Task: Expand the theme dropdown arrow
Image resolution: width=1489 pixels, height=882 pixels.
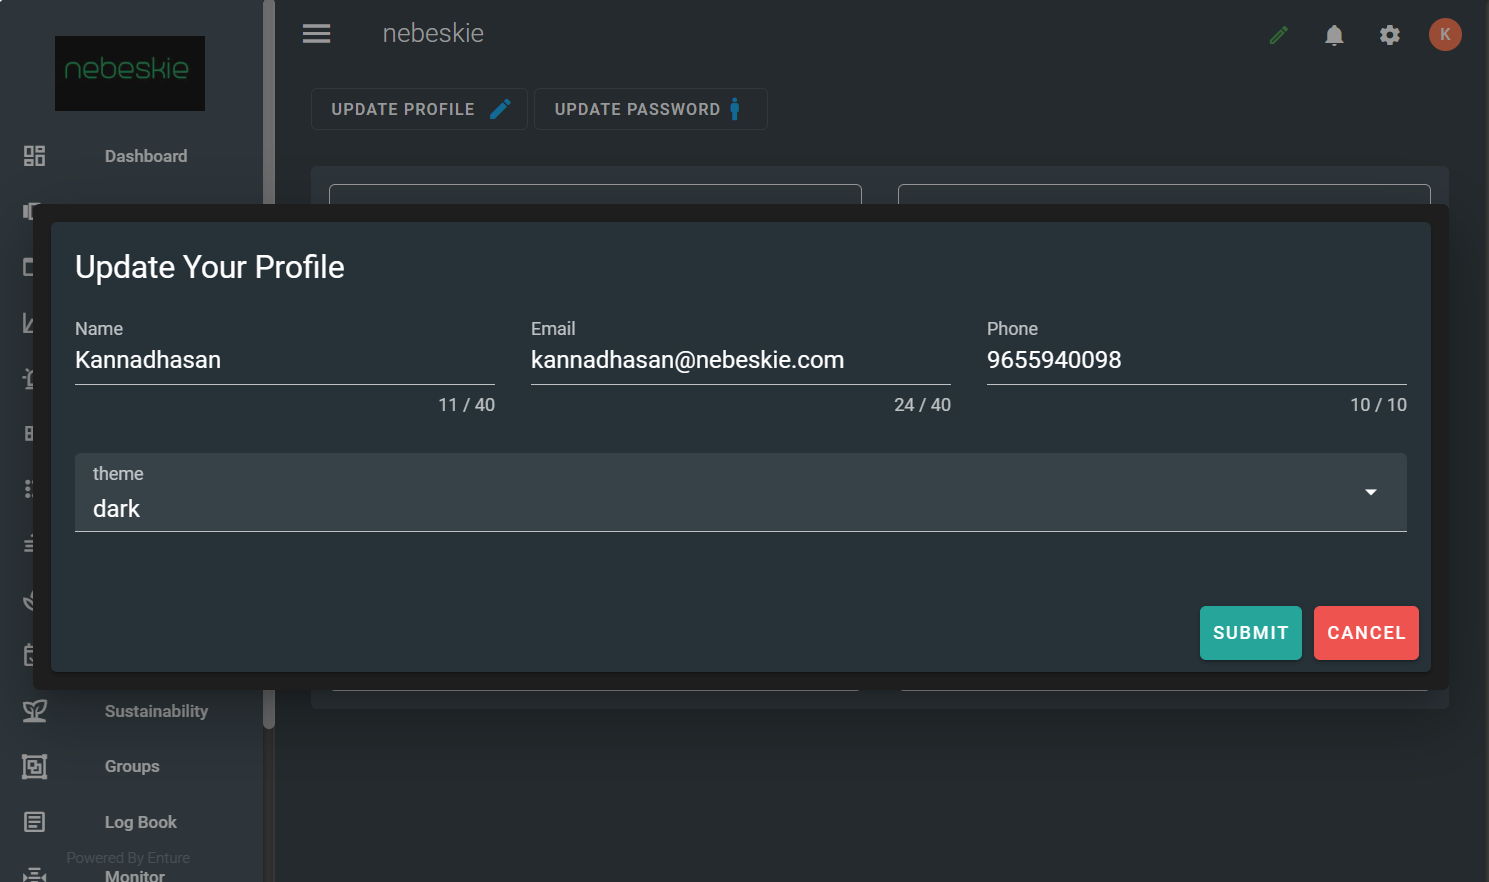Action: point(1370,492)
